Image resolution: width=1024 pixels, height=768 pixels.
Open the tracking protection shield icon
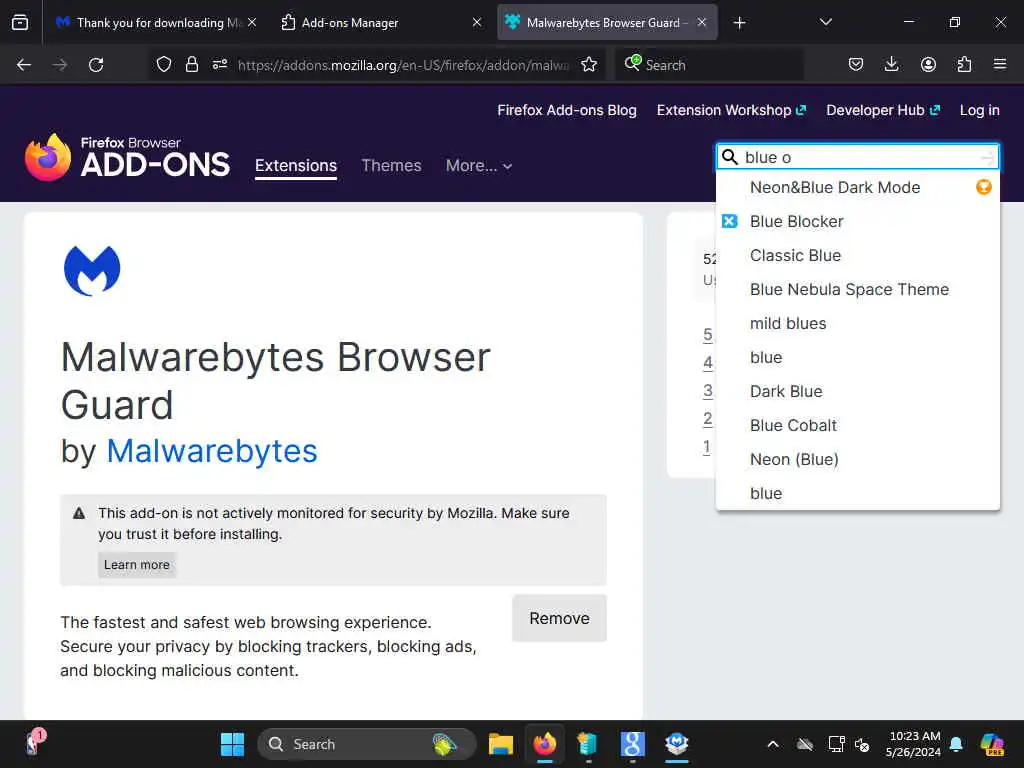coord(164,65)
